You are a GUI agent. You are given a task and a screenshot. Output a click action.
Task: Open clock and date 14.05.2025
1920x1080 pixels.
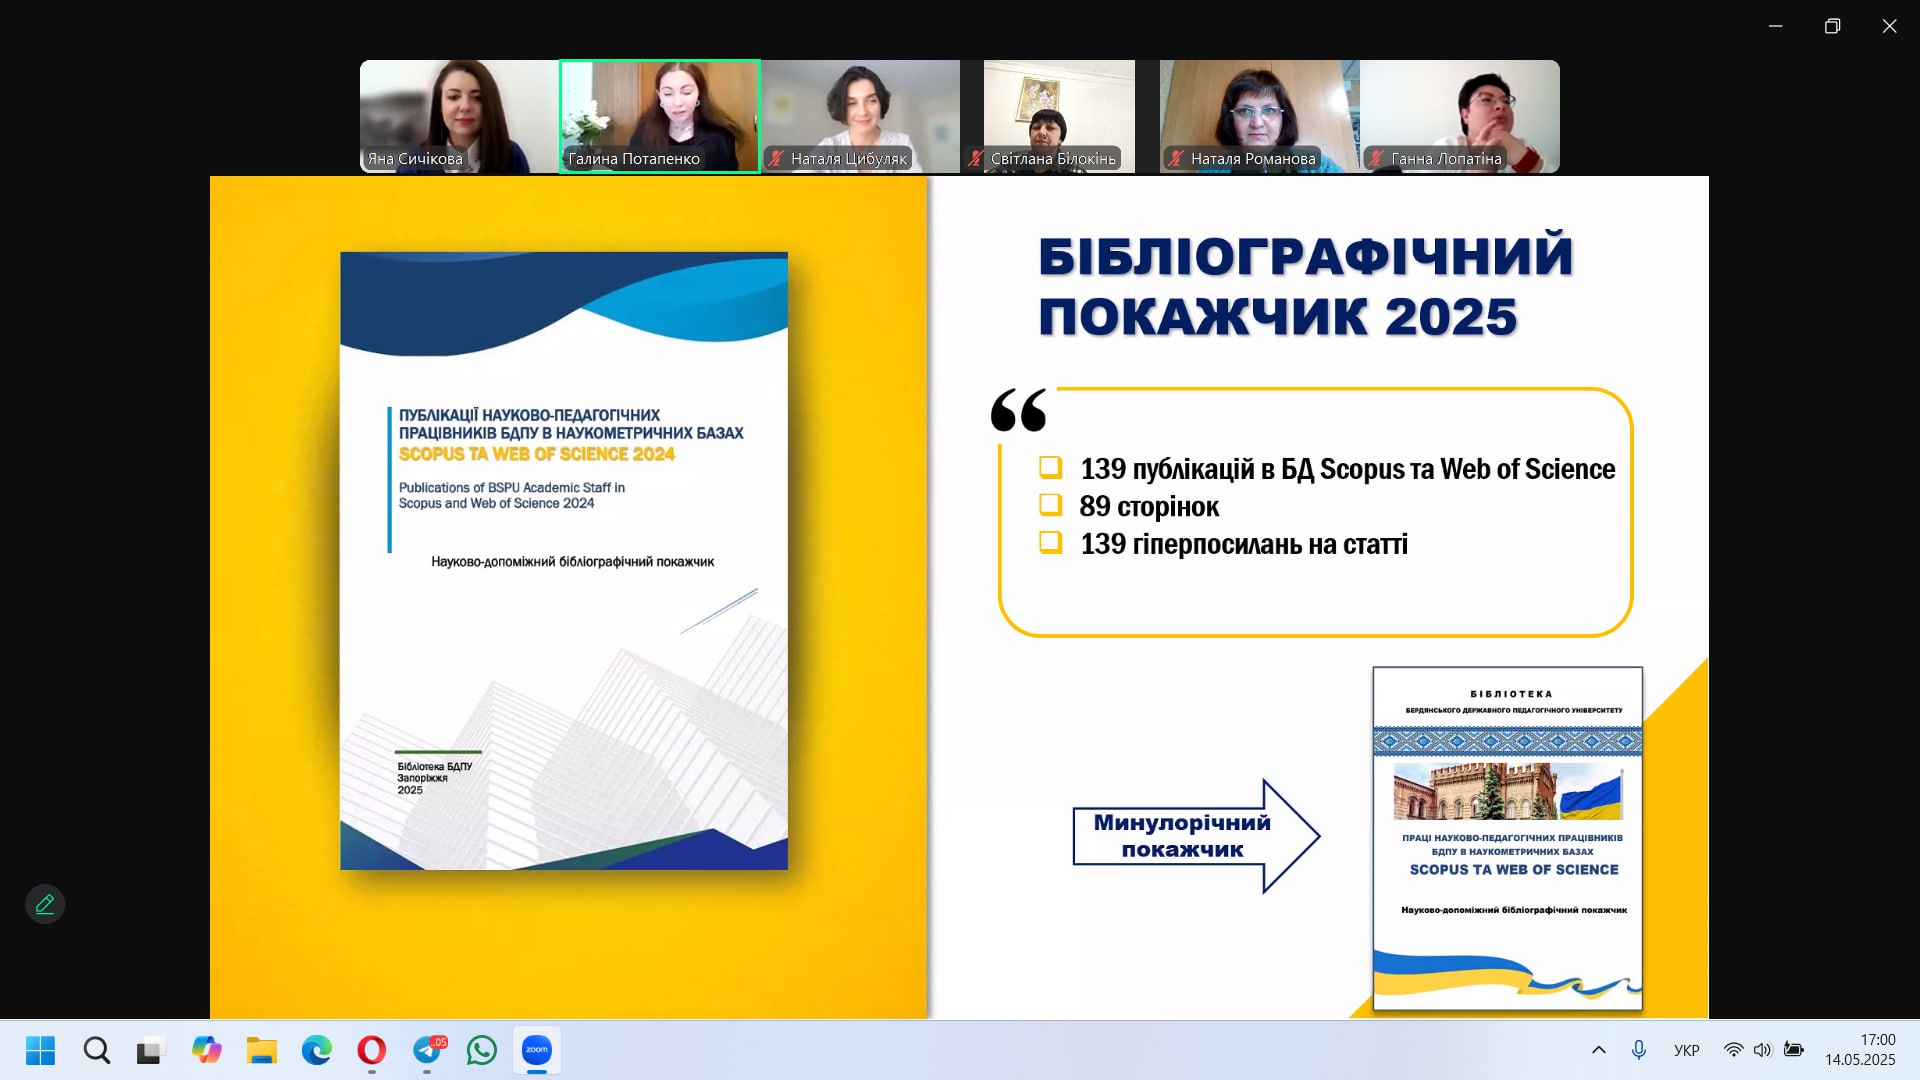tap(1859, 1050)
